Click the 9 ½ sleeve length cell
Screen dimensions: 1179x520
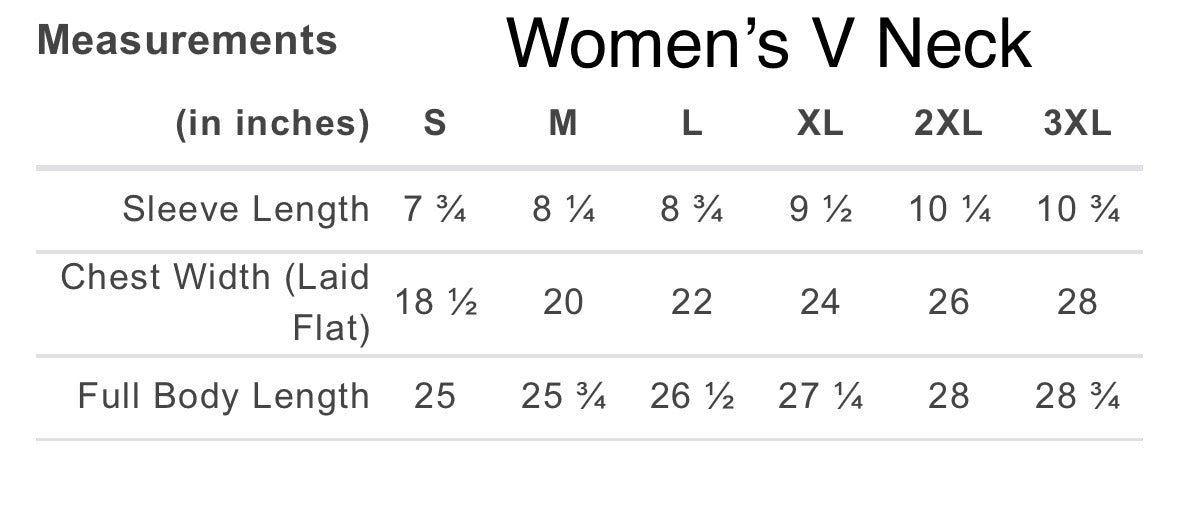(820, 210)
